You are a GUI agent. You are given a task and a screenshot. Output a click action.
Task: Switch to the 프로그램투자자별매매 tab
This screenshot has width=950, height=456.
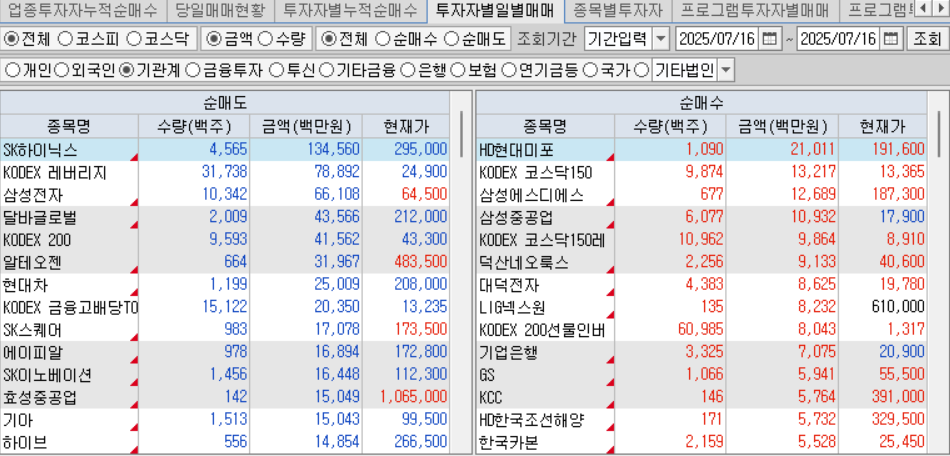754,10
